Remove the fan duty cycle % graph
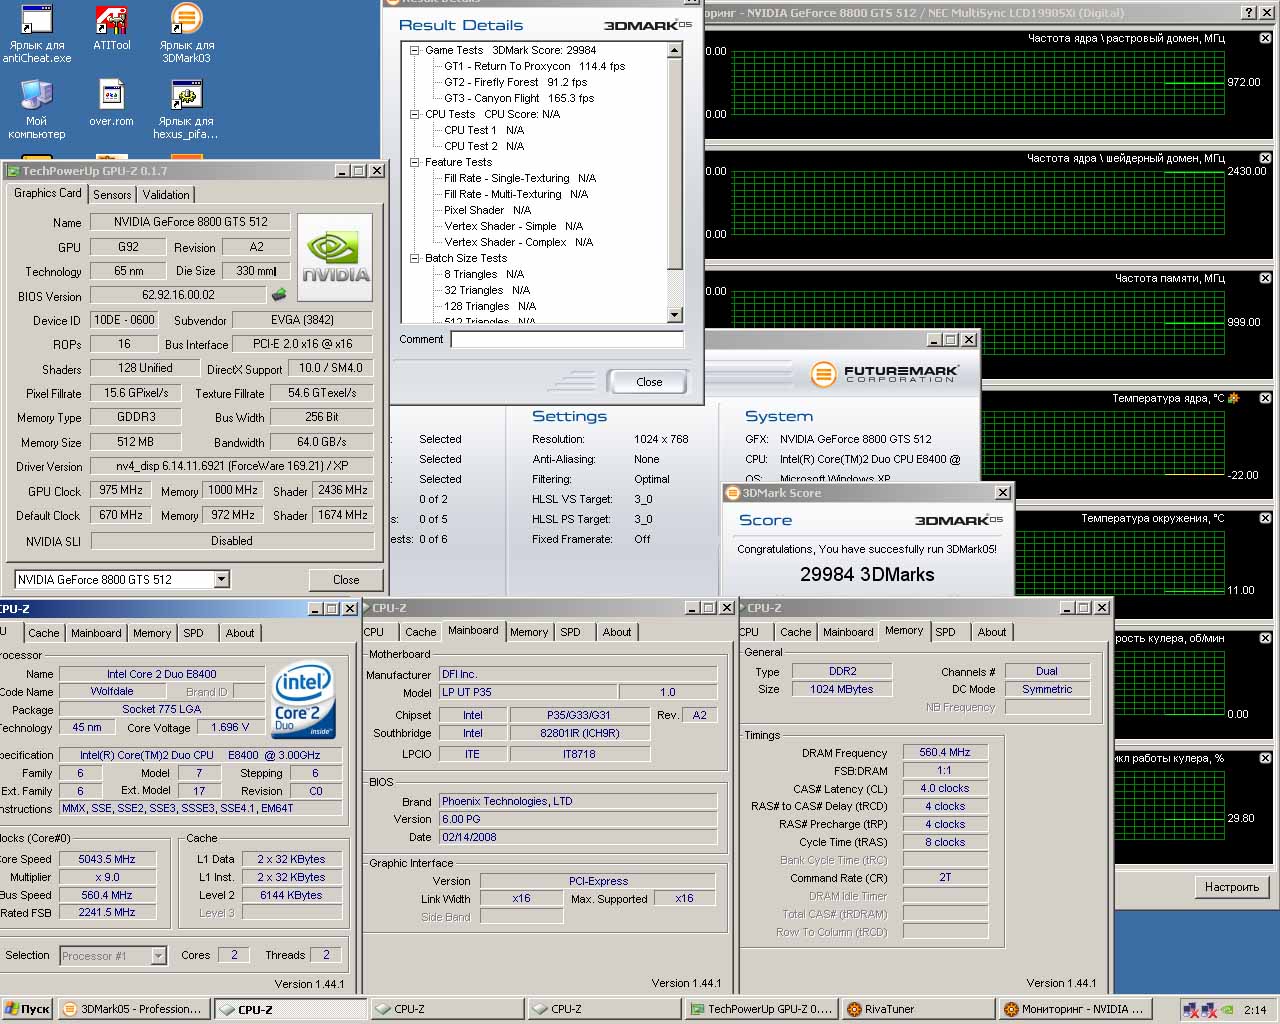The height and width of the screenshot is (1024, 1280). tap(1265, 758)
